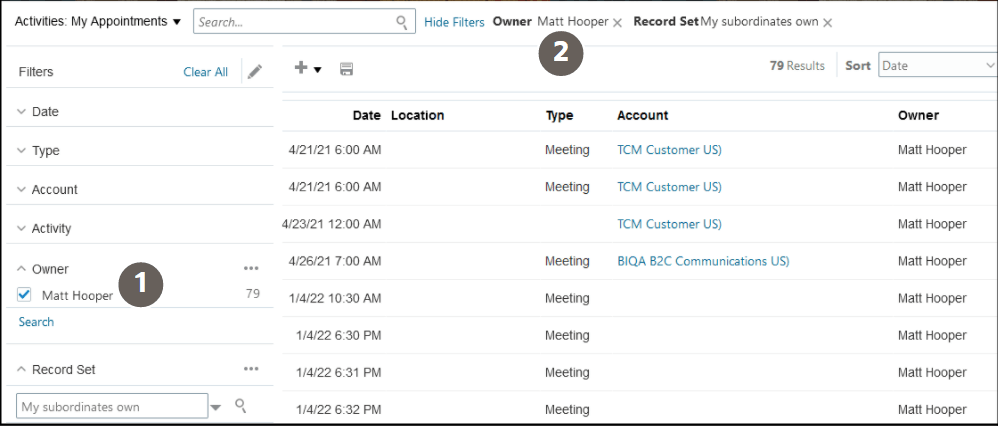Remove the My subordinates own record set chip
Screen dimensions: 998x426
tap(827, 22)
